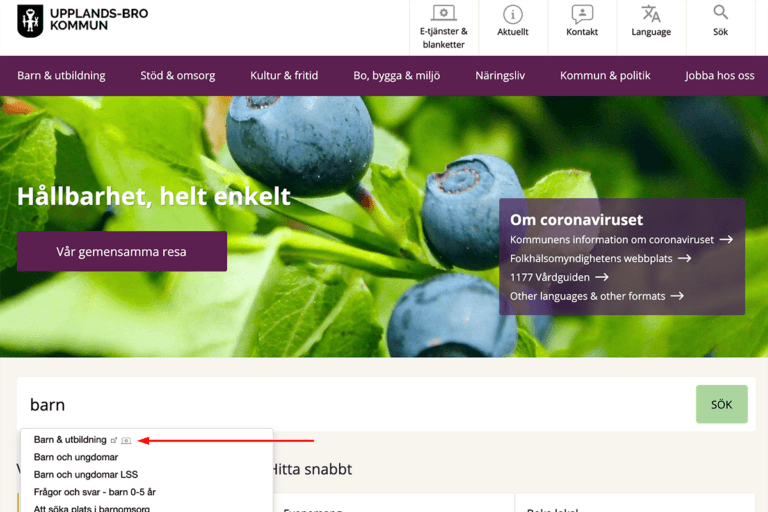Click the Vår gemensamma resa button

tap(121, 251)
